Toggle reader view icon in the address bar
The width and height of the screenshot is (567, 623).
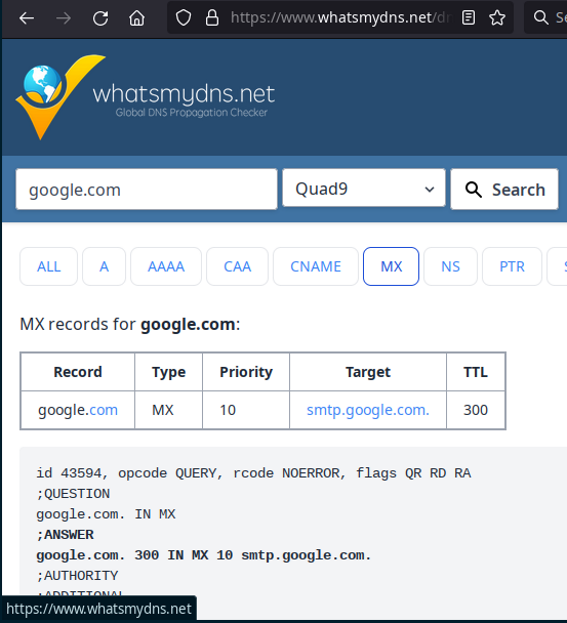coord(468,18)
